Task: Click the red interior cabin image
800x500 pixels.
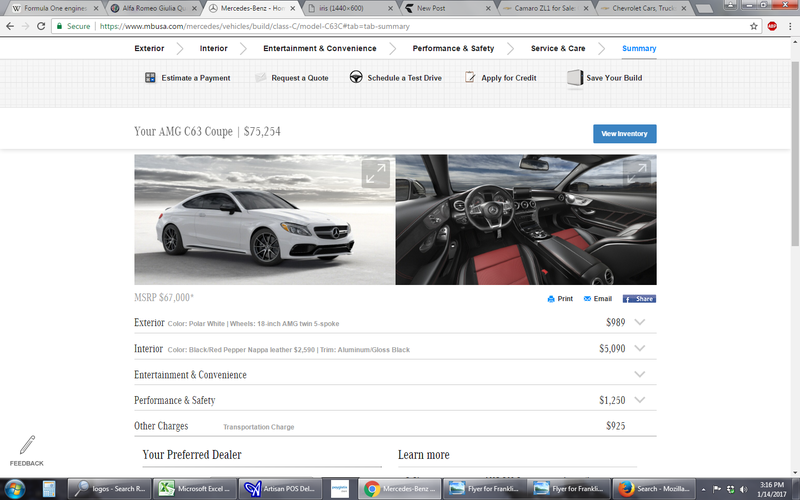Action: (526, 220)
